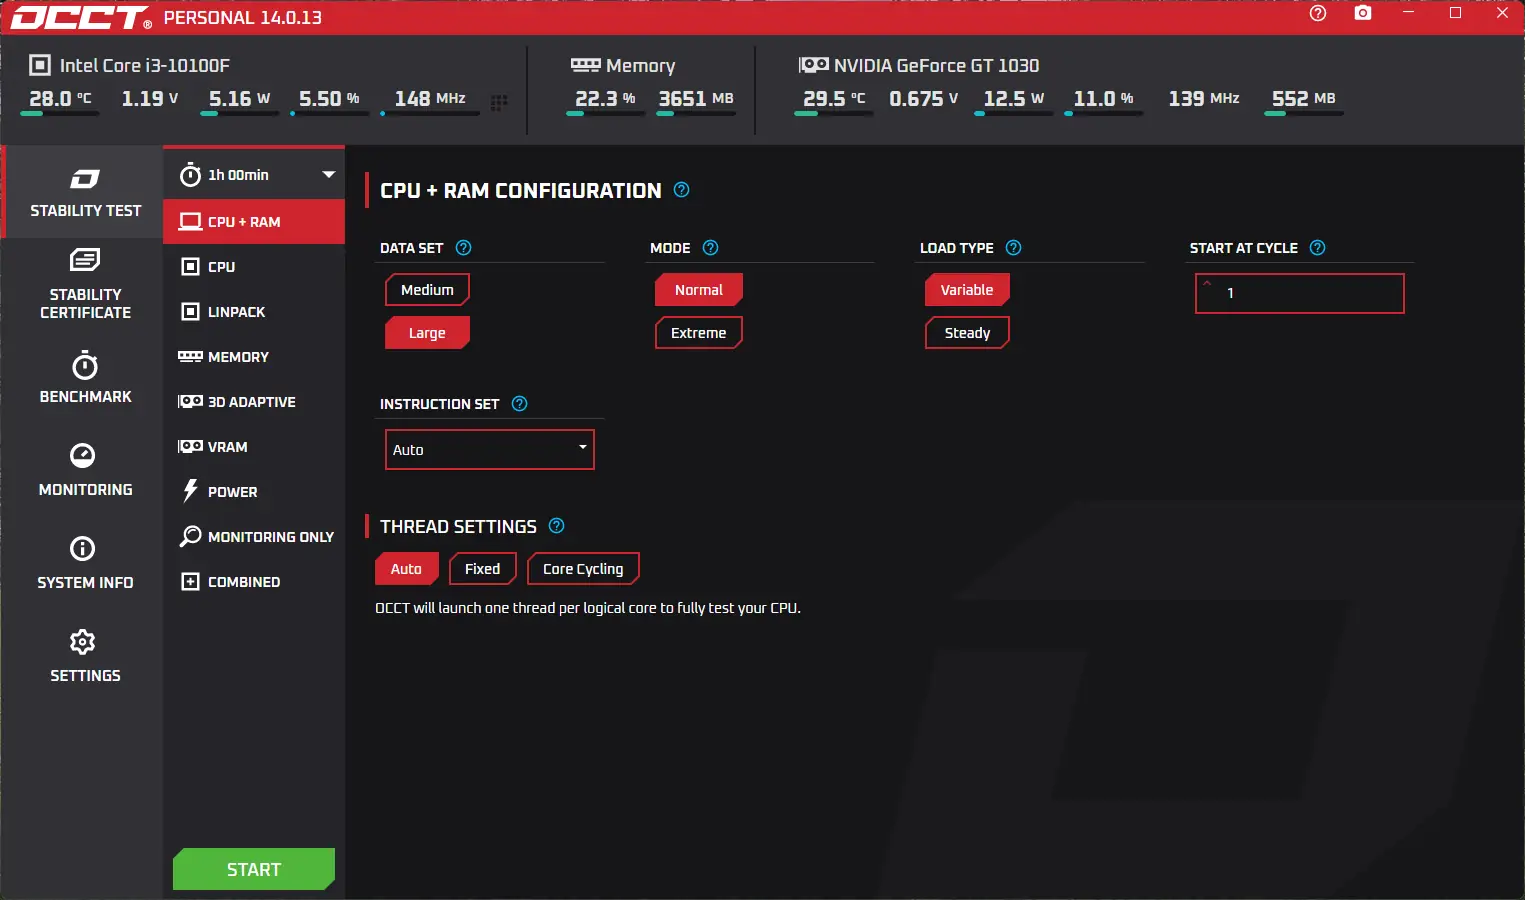Click the CPU voltage 1.19 V reading

tap(150, 99)
